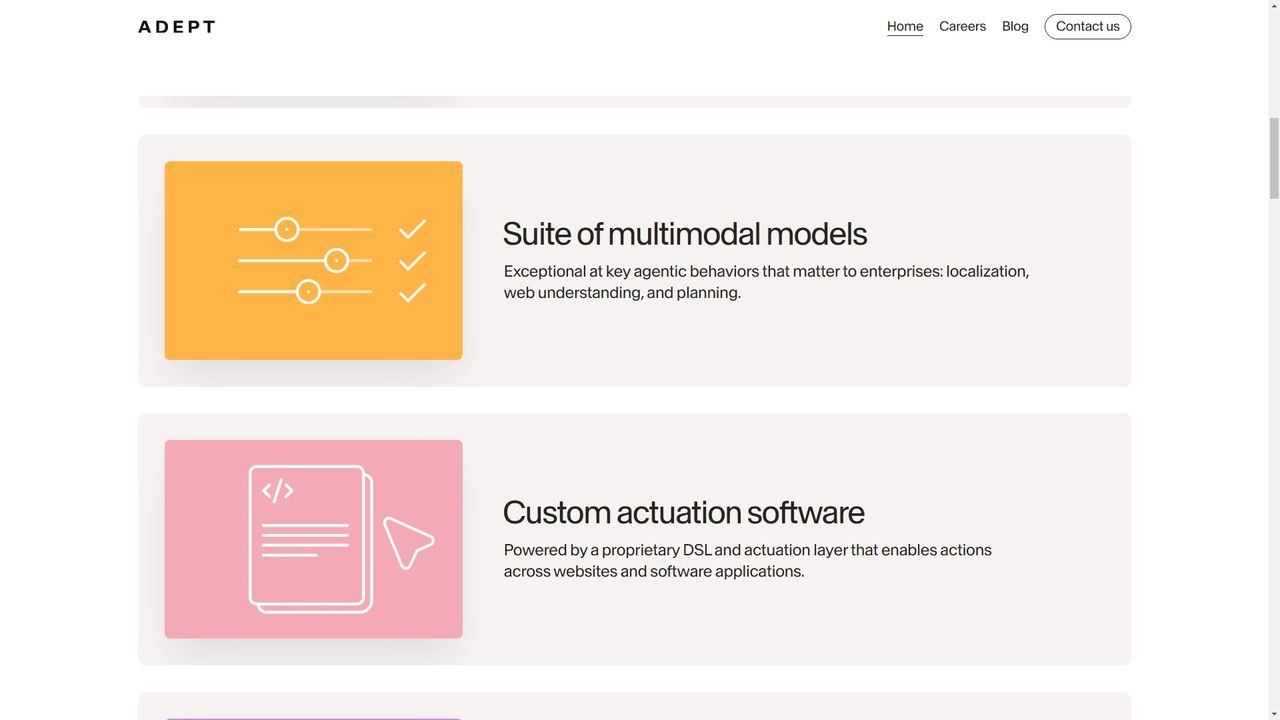Click the ADEPT logo
This screenshot has width=1280, height=720.
tap(176, 27)
